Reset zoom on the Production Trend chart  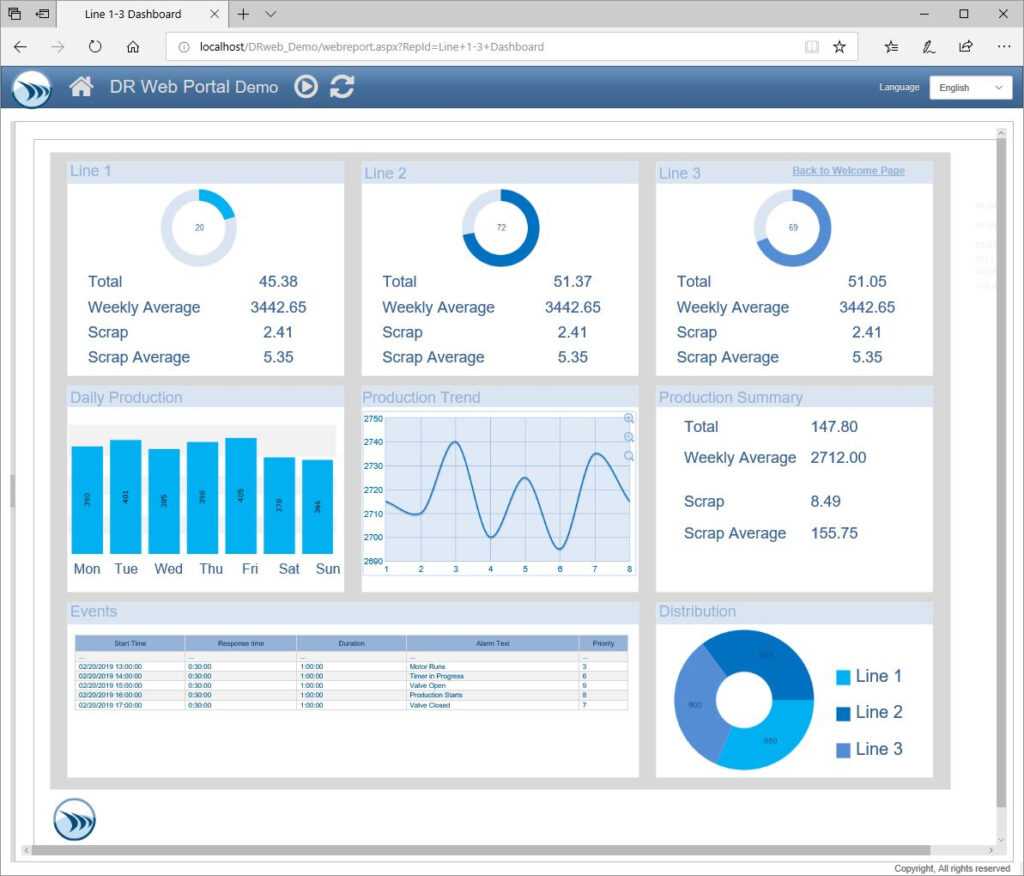(x=628, y=456)
